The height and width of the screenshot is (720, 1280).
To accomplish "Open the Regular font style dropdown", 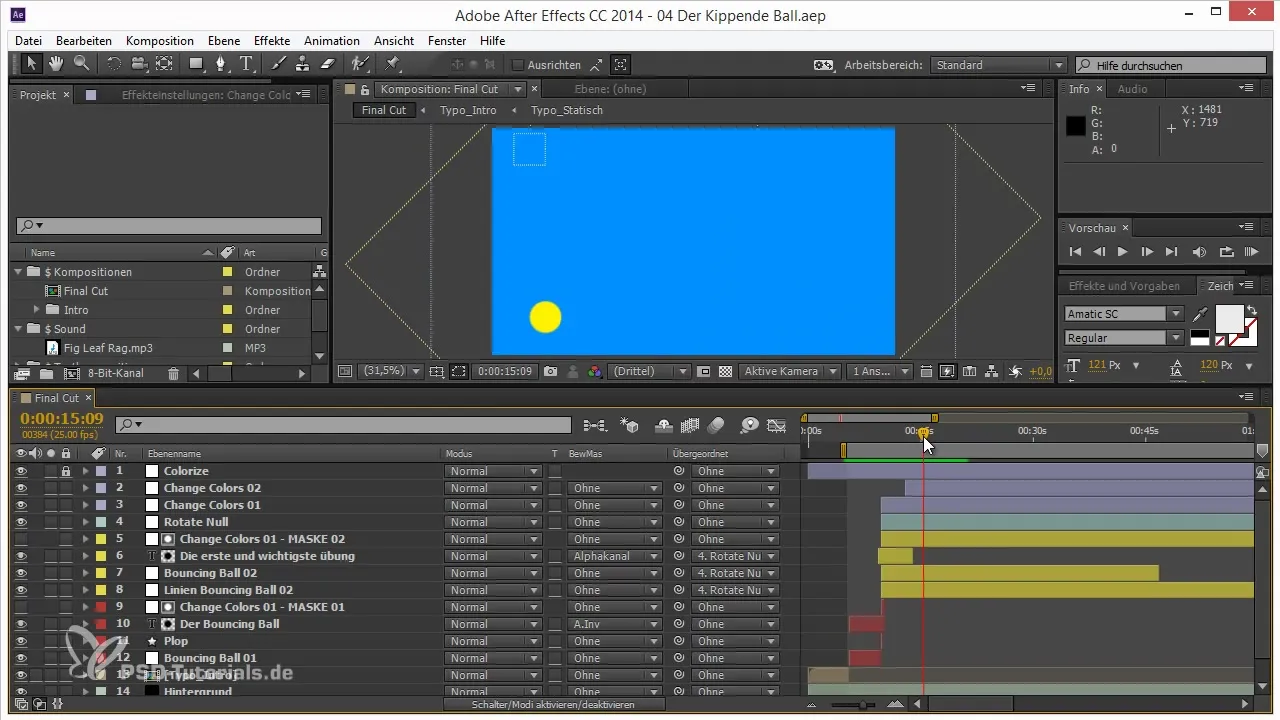I will point(1124,338).
